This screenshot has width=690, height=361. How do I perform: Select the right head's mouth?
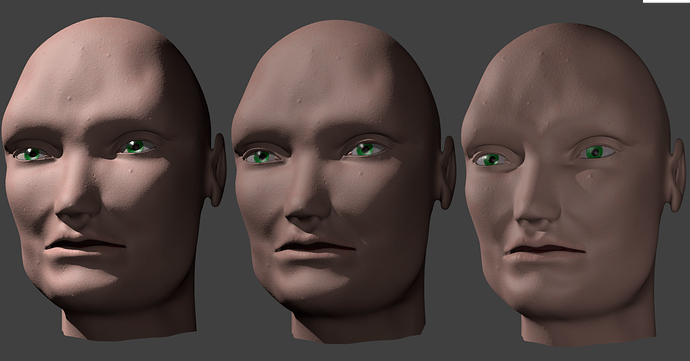[544, 251]
